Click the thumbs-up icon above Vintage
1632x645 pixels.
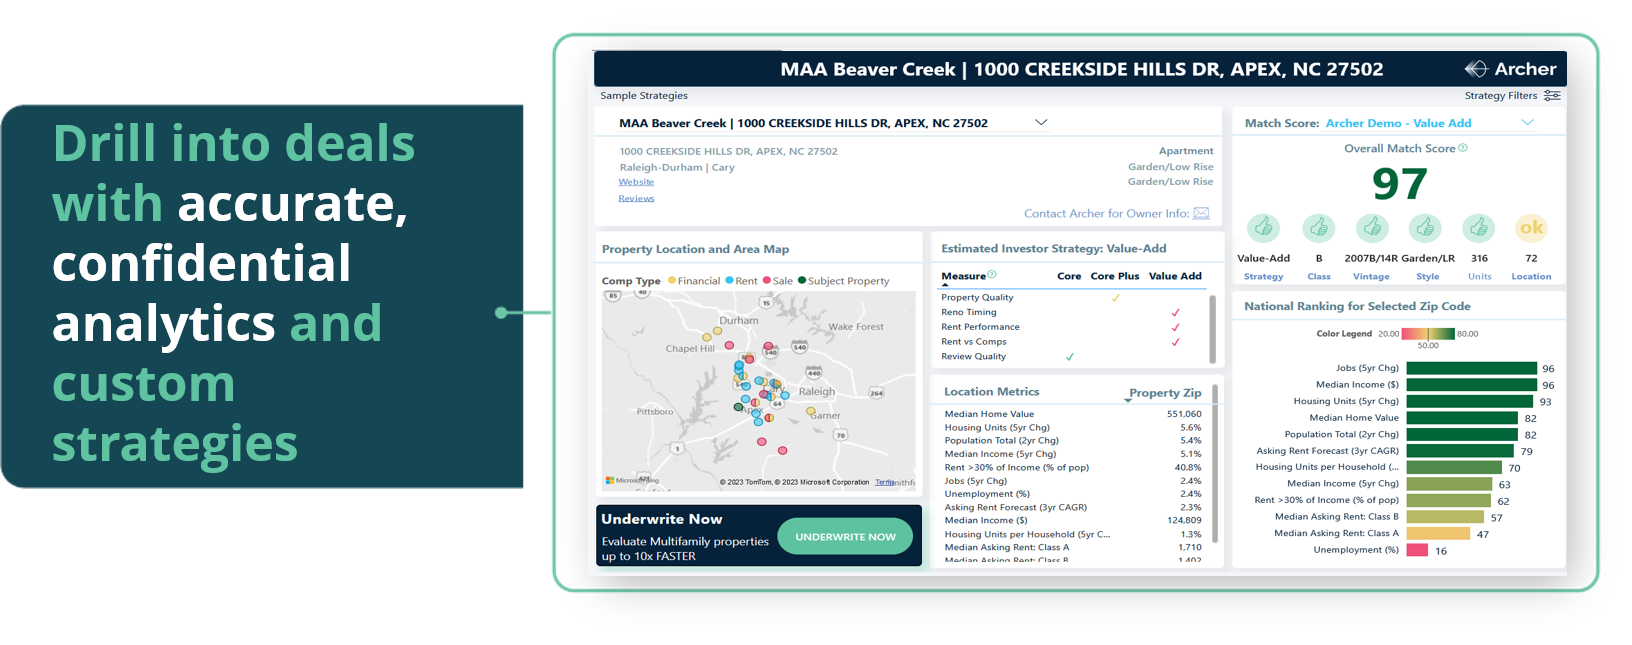1372,228
